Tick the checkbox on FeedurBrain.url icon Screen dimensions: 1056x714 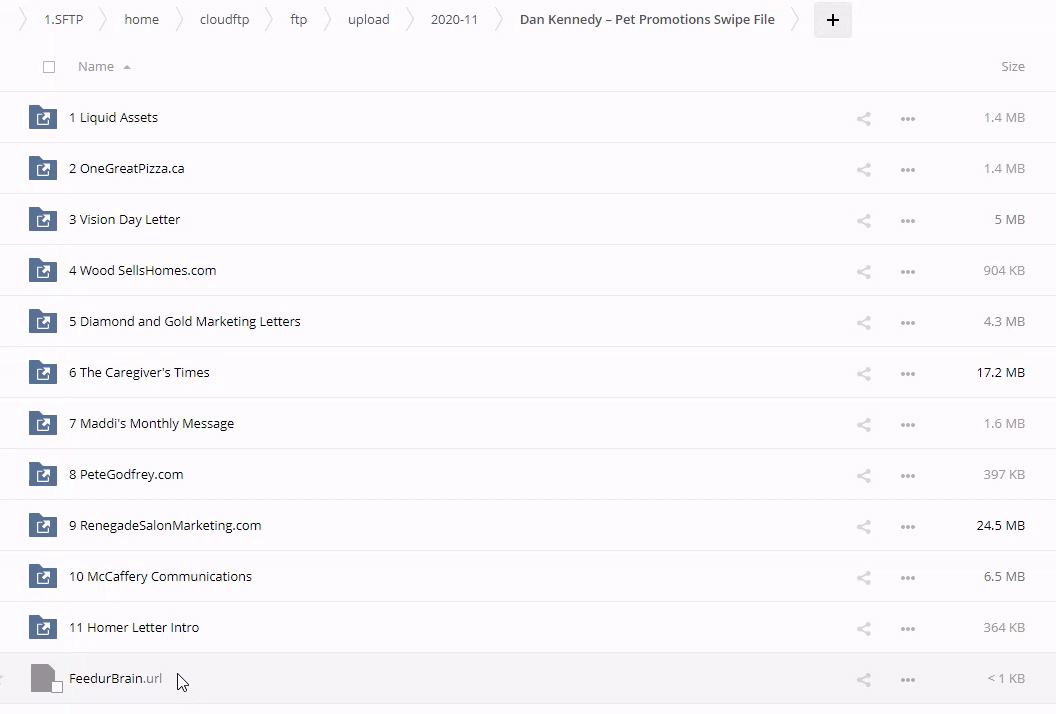[x=57, y=686]
